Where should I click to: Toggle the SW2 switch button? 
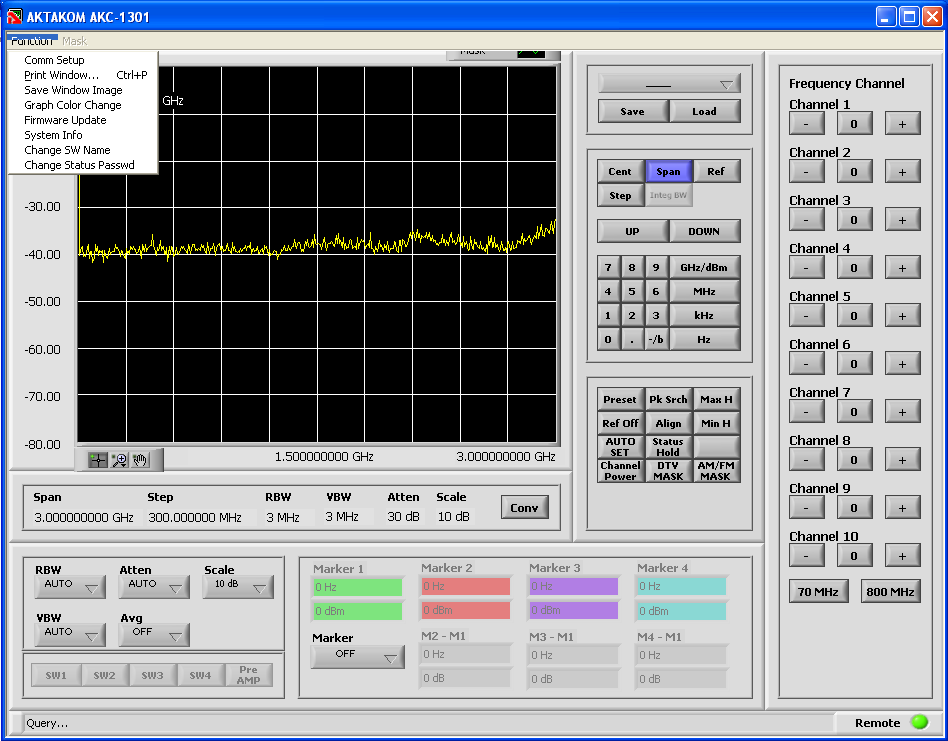coord(105,675)
